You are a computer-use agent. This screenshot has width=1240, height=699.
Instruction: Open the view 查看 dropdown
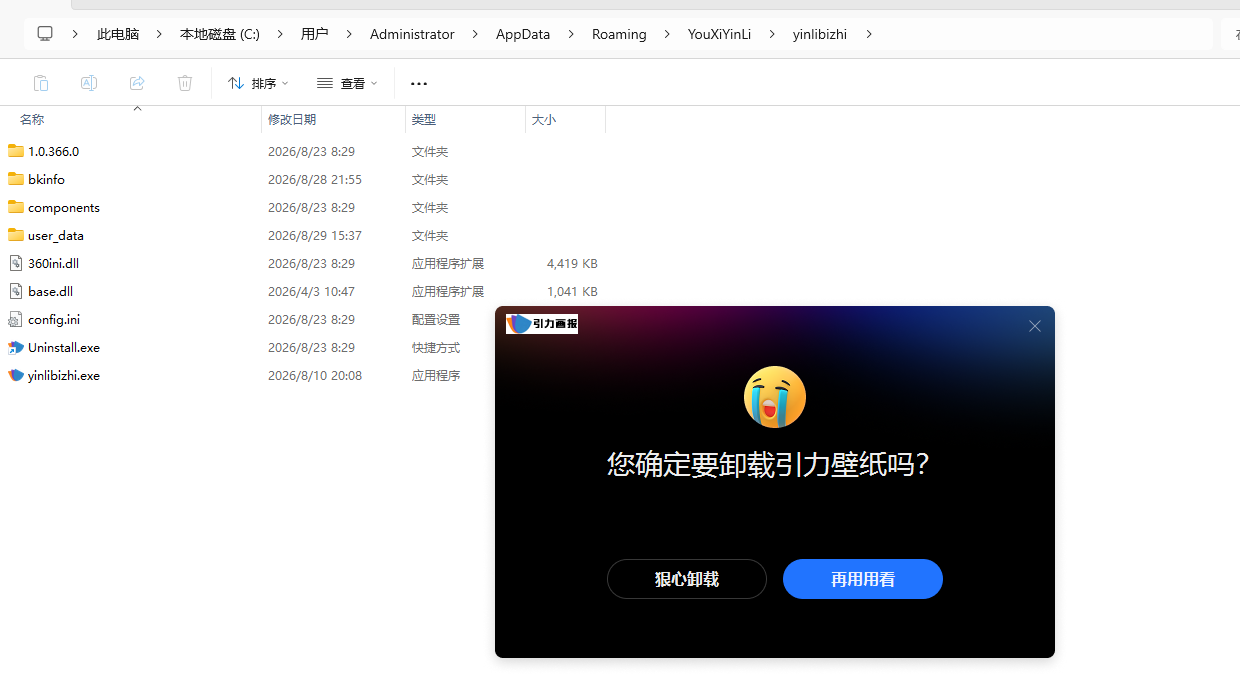(x=347, y=83)
